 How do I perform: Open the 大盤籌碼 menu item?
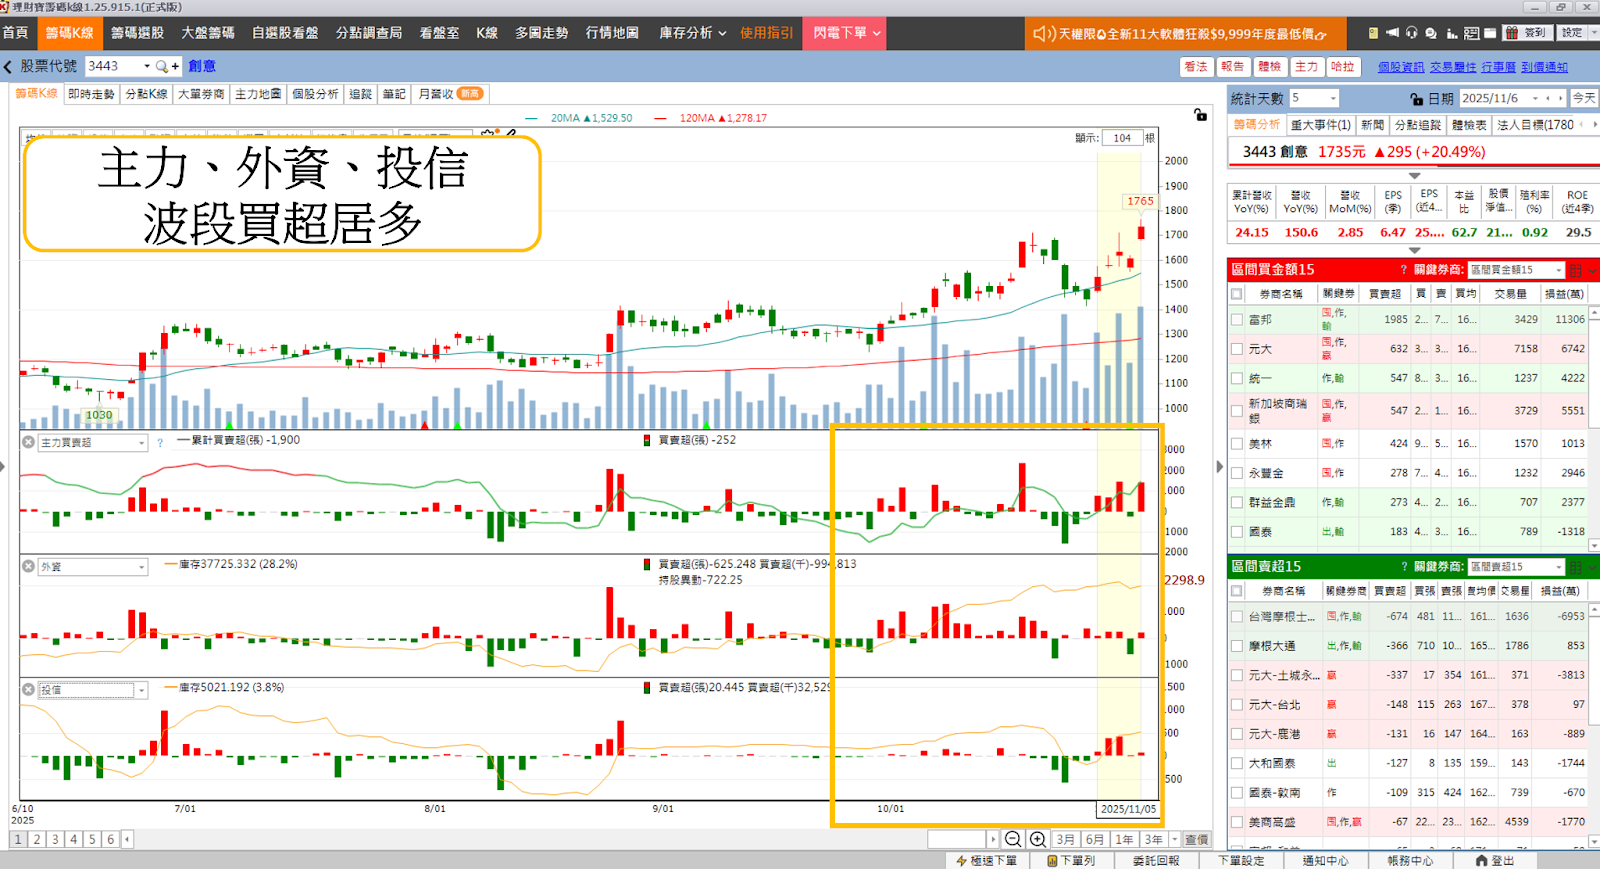click(208, 33)
